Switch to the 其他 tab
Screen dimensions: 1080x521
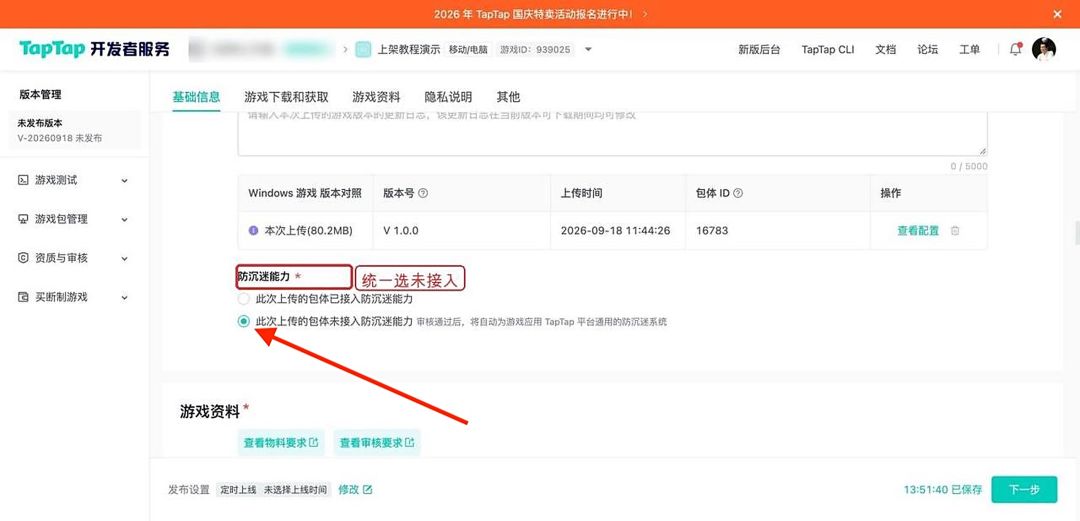pos(508,96)
